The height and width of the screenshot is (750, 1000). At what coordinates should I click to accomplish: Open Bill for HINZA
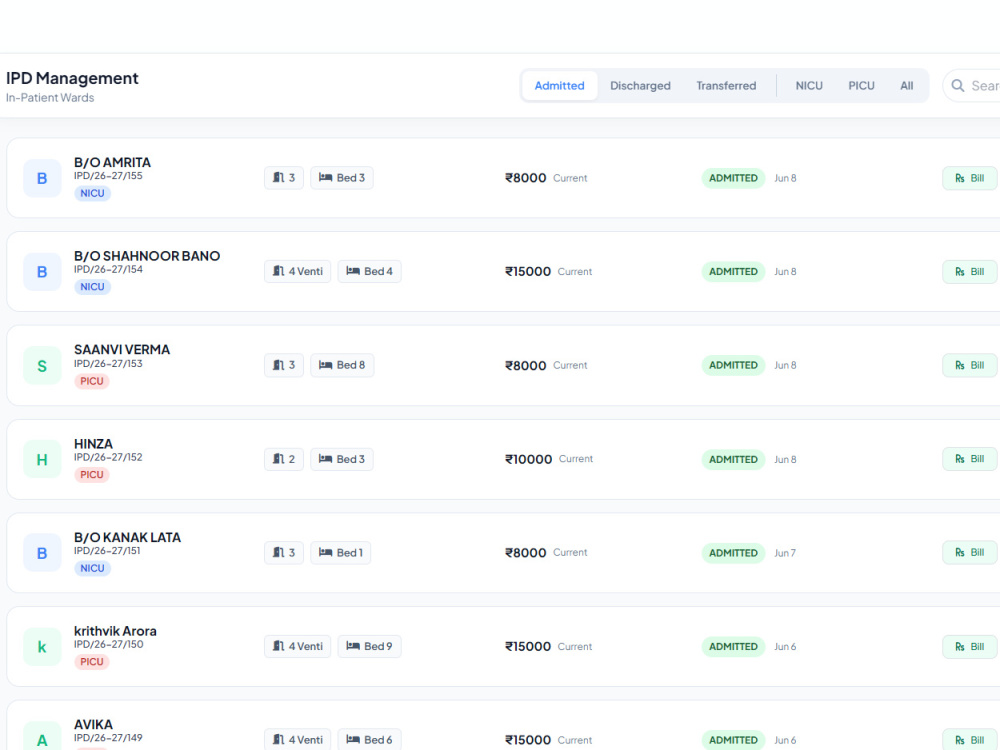[969, 459]
